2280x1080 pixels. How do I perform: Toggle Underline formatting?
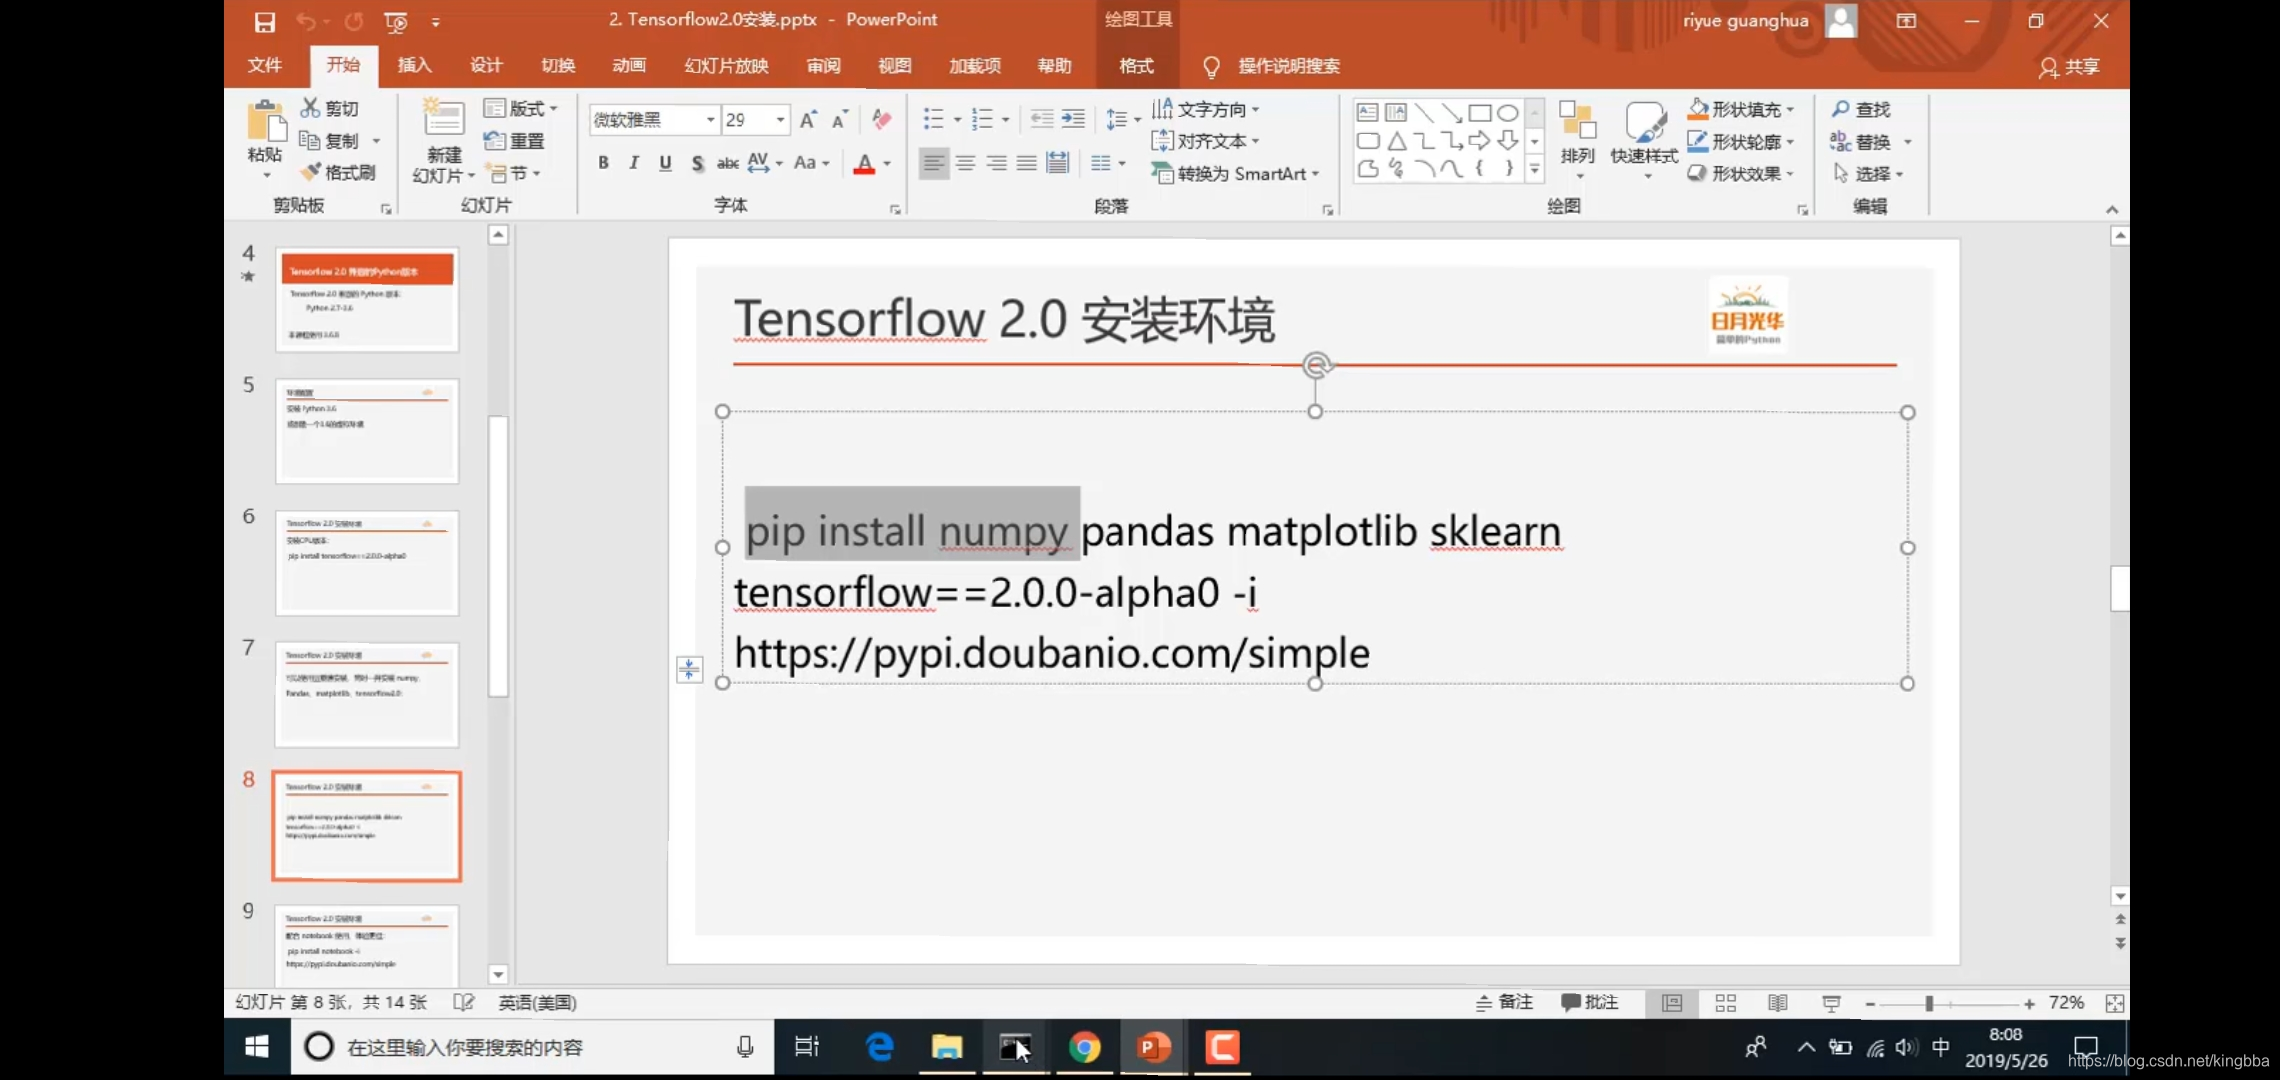[x=665, y=163]
